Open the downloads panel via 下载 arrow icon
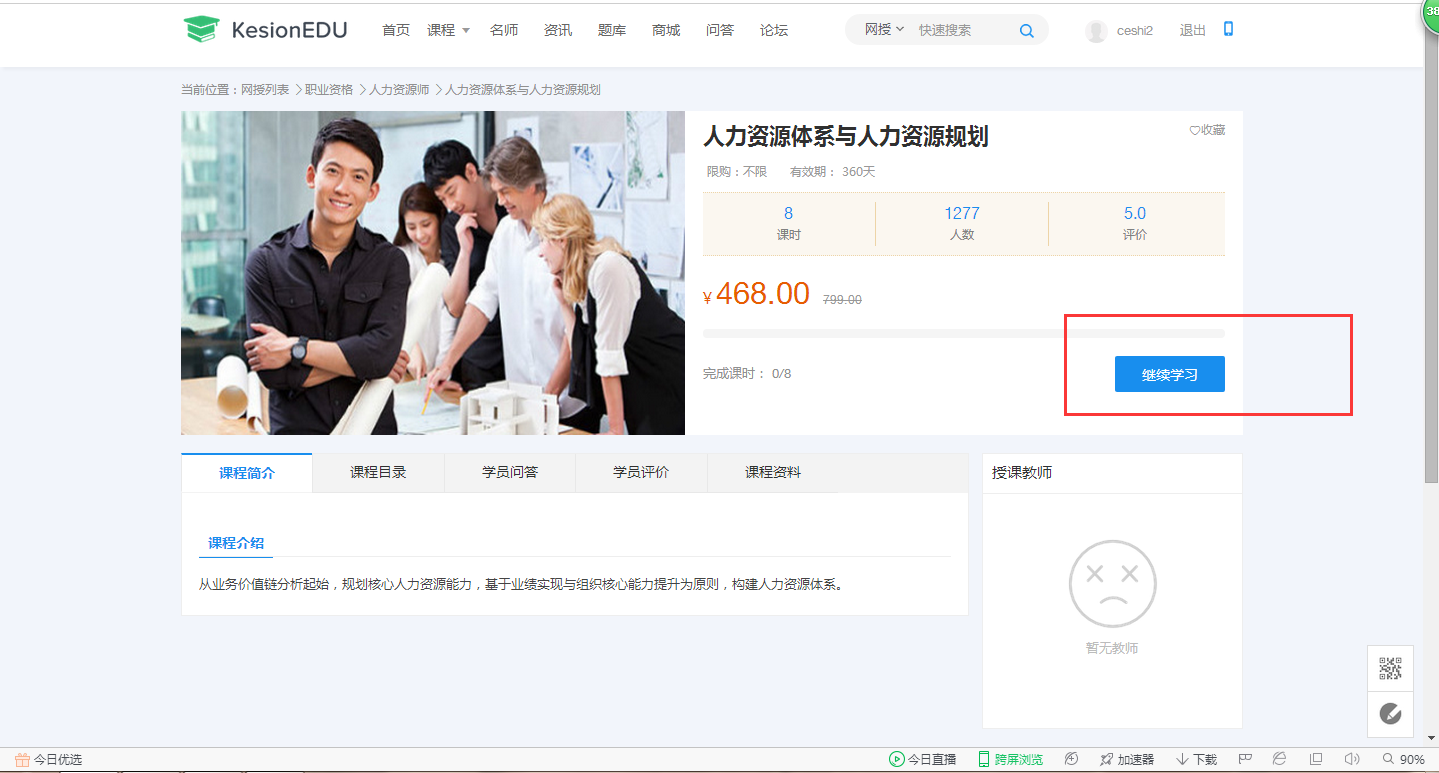This screenshot has height=773, width=1439. click(x=1195, y=759)
